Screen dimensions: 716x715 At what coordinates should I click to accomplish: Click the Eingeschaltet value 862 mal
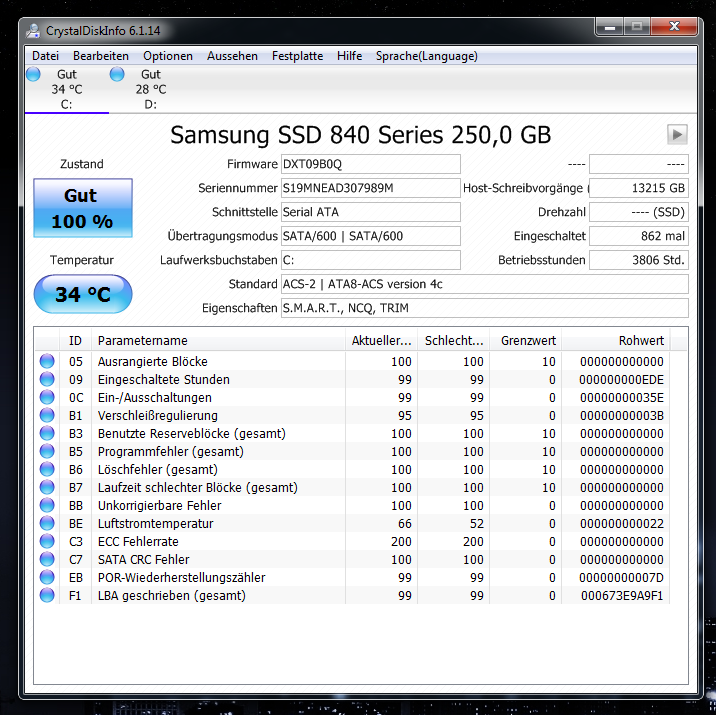pos(639,236)
